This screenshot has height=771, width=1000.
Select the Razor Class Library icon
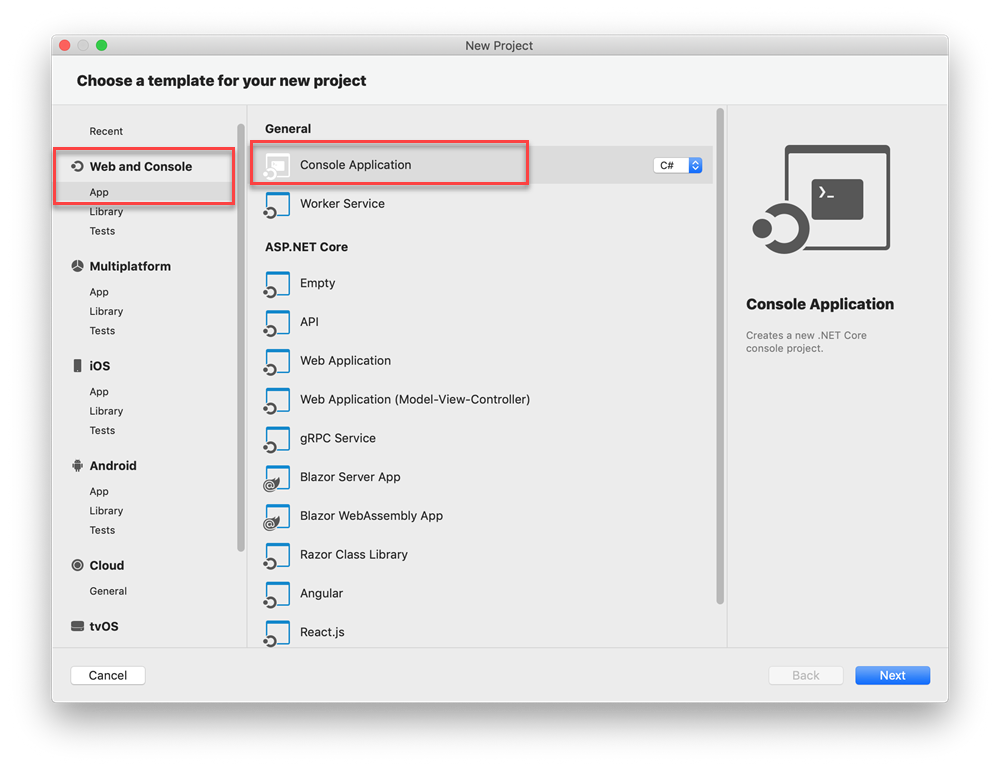(x=277, y=555)
